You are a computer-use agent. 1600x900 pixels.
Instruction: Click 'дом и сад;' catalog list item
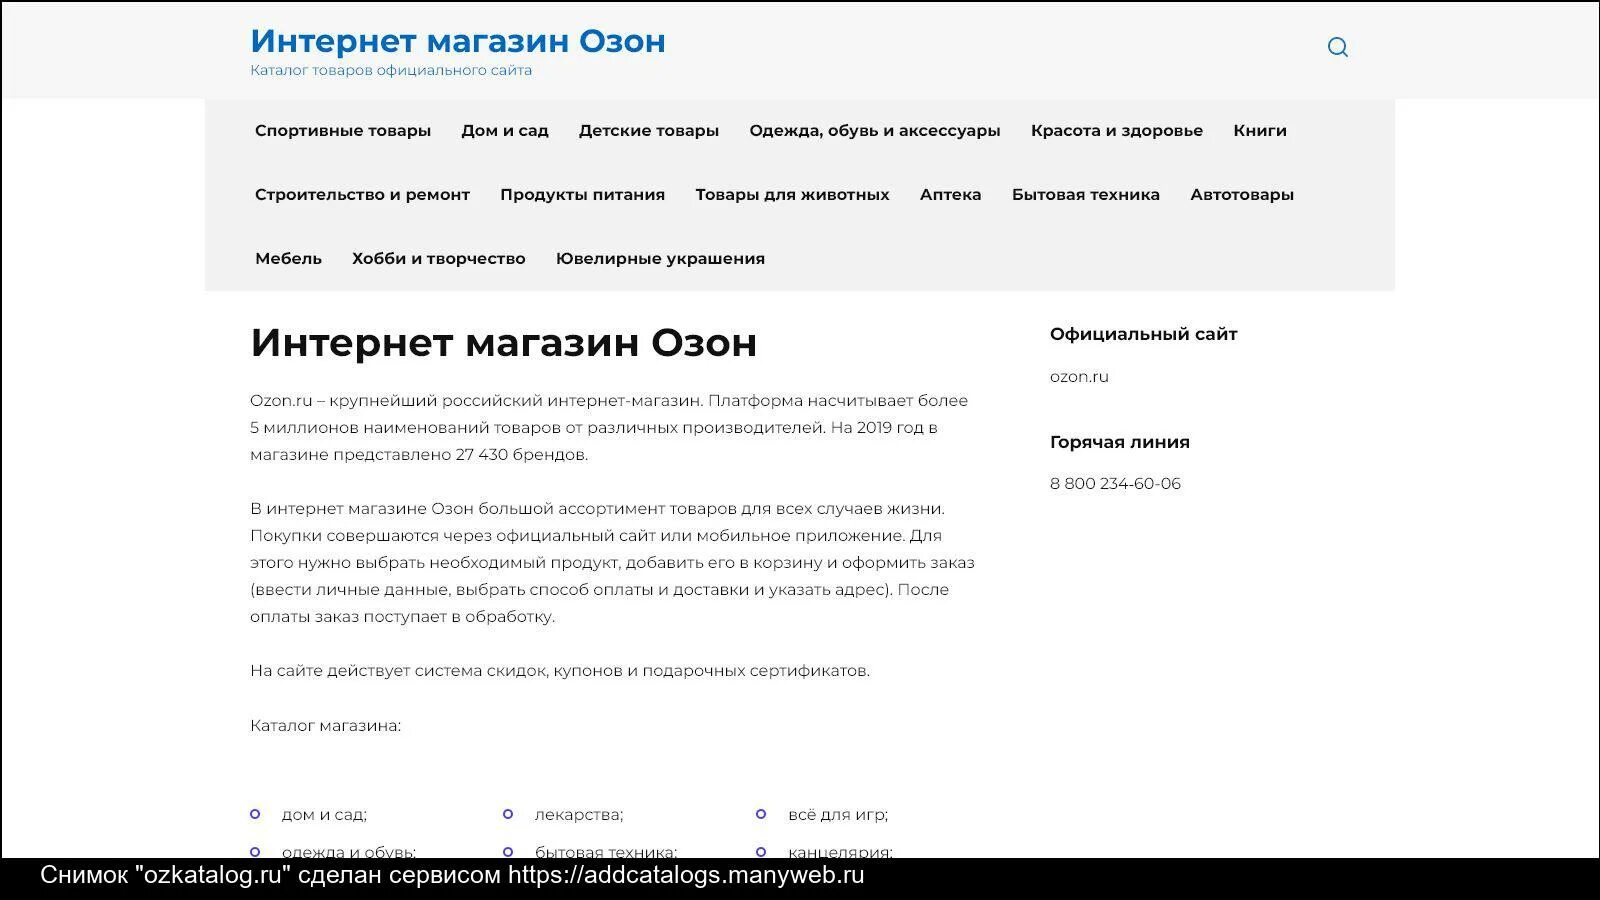pyautogui.click(x=324, y=815)
